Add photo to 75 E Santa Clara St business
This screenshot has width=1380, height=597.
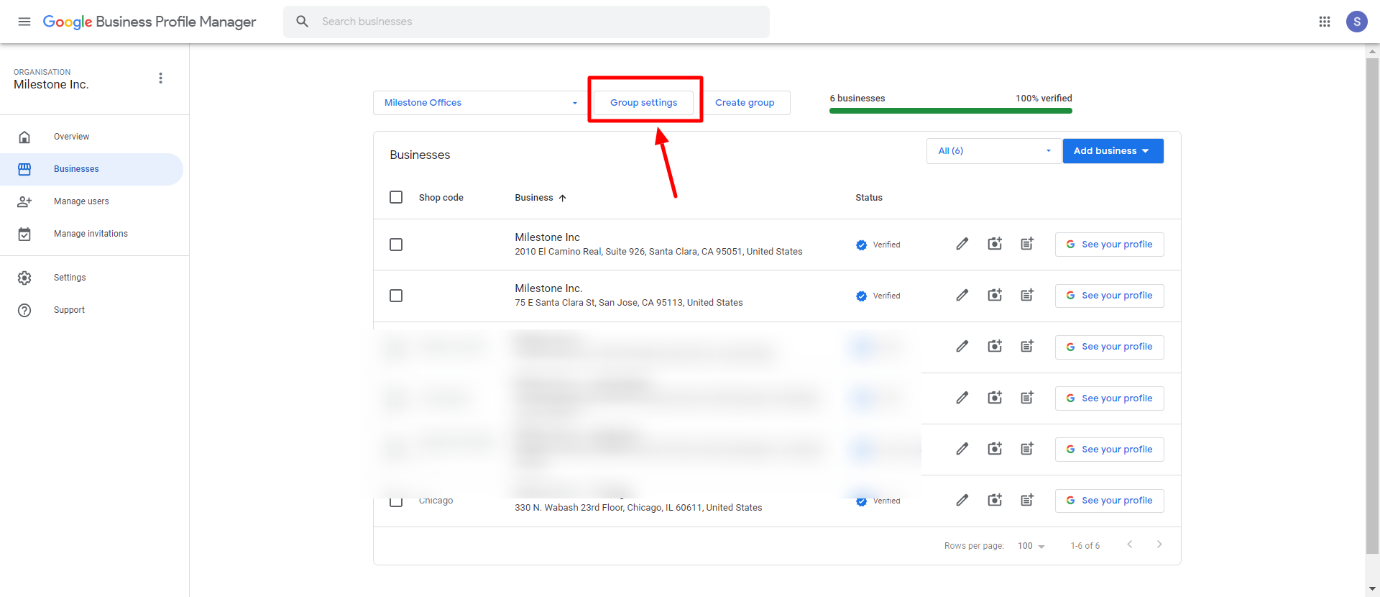995,295
